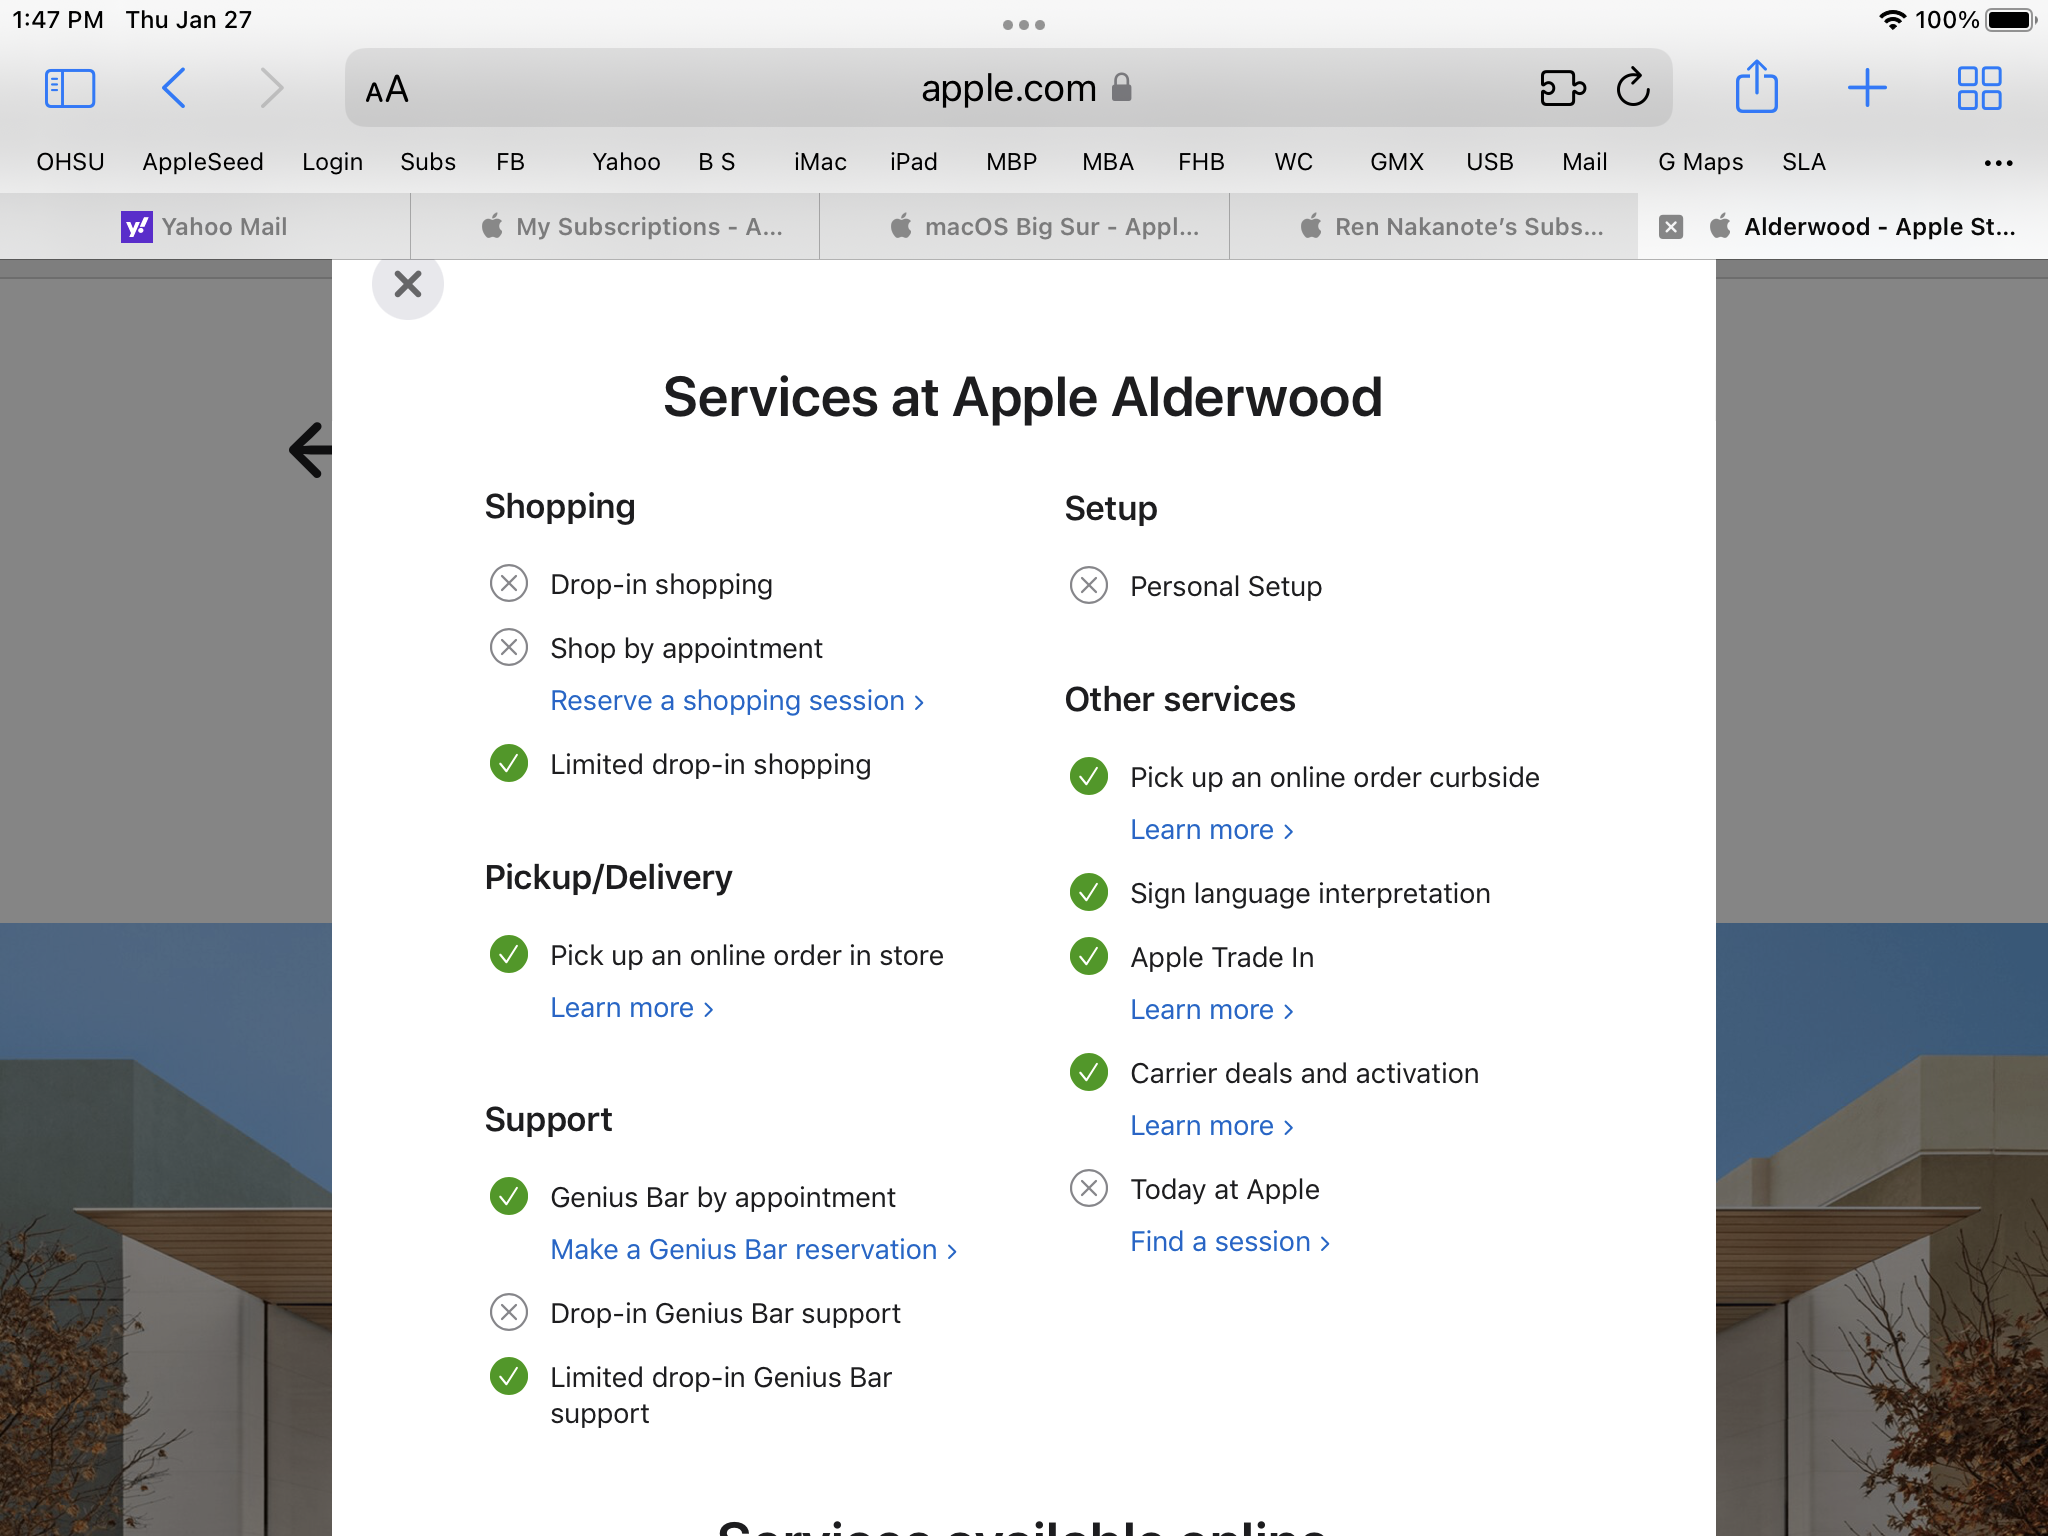Reload the apple.com page

click(x=1632, y=88)
